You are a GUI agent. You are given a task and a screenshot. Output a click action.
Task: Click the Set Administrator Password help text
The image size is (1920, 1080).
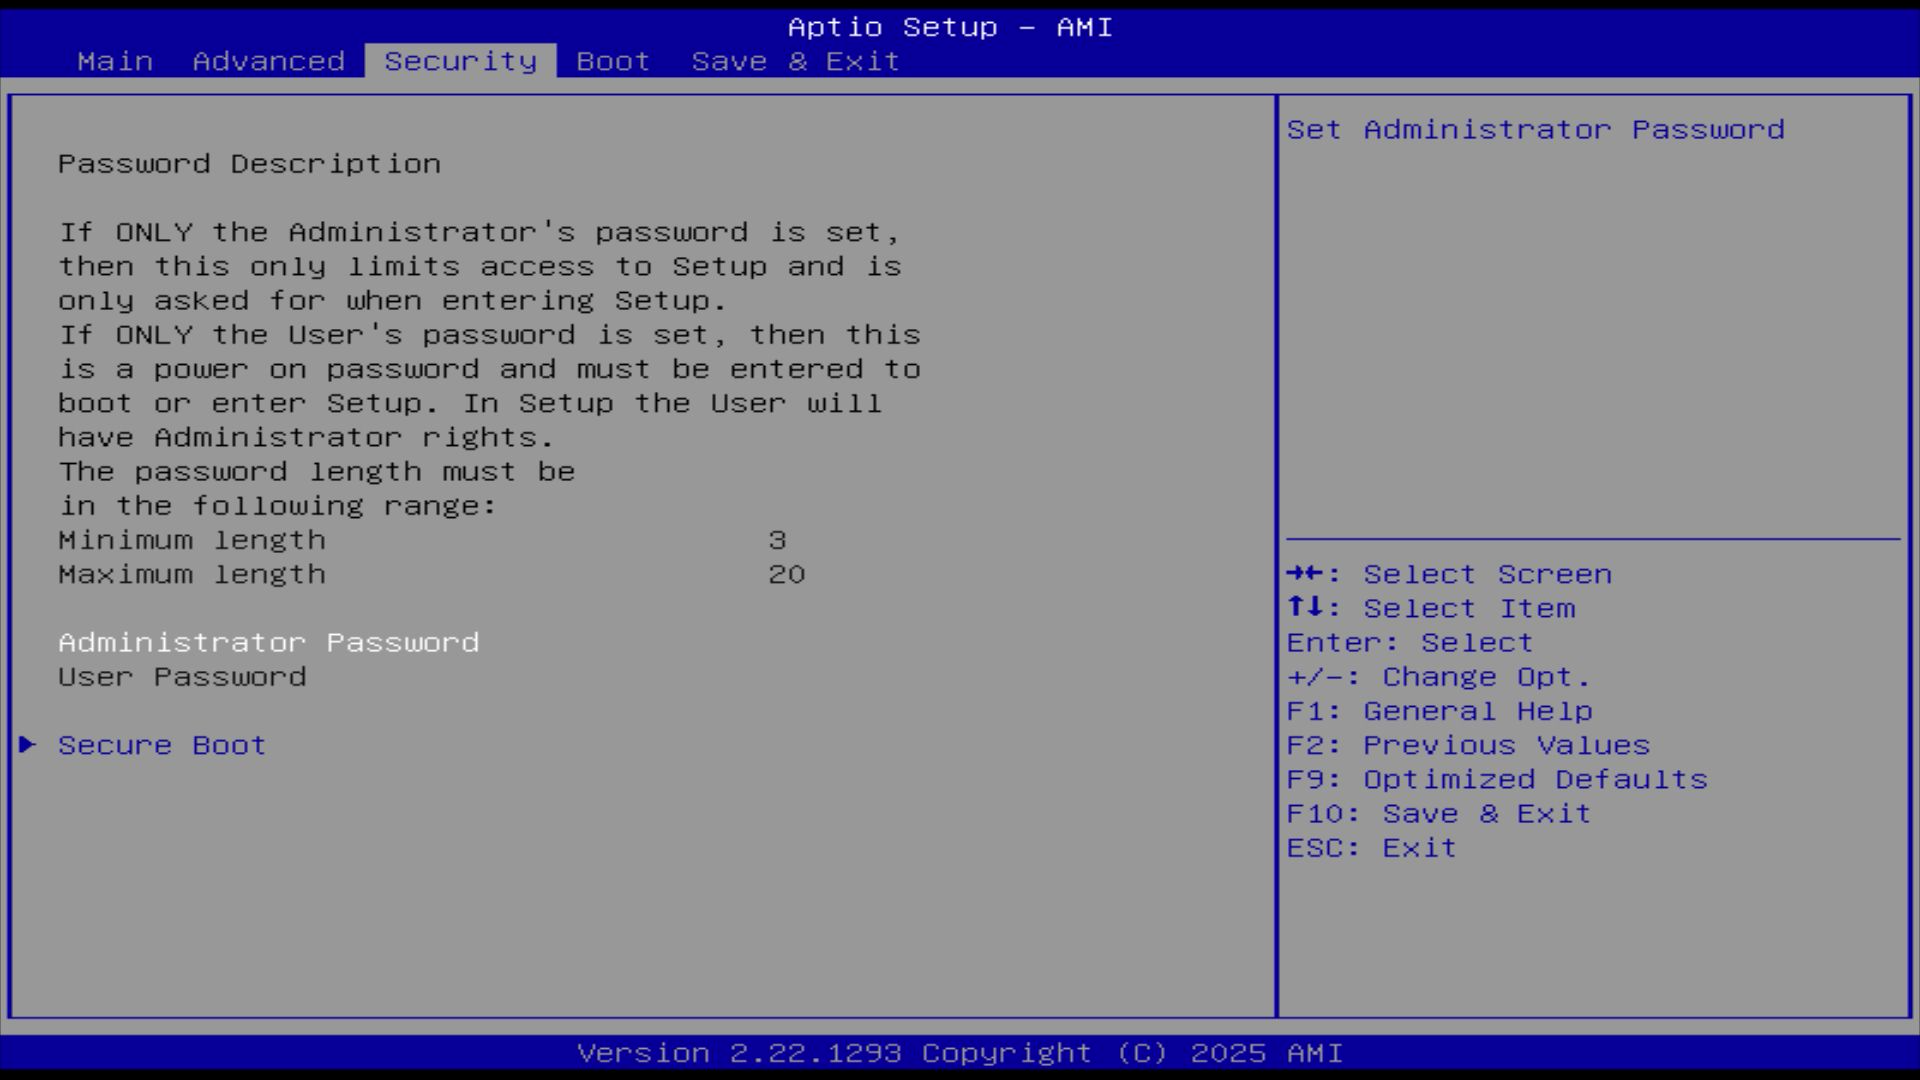[1535, 130]
